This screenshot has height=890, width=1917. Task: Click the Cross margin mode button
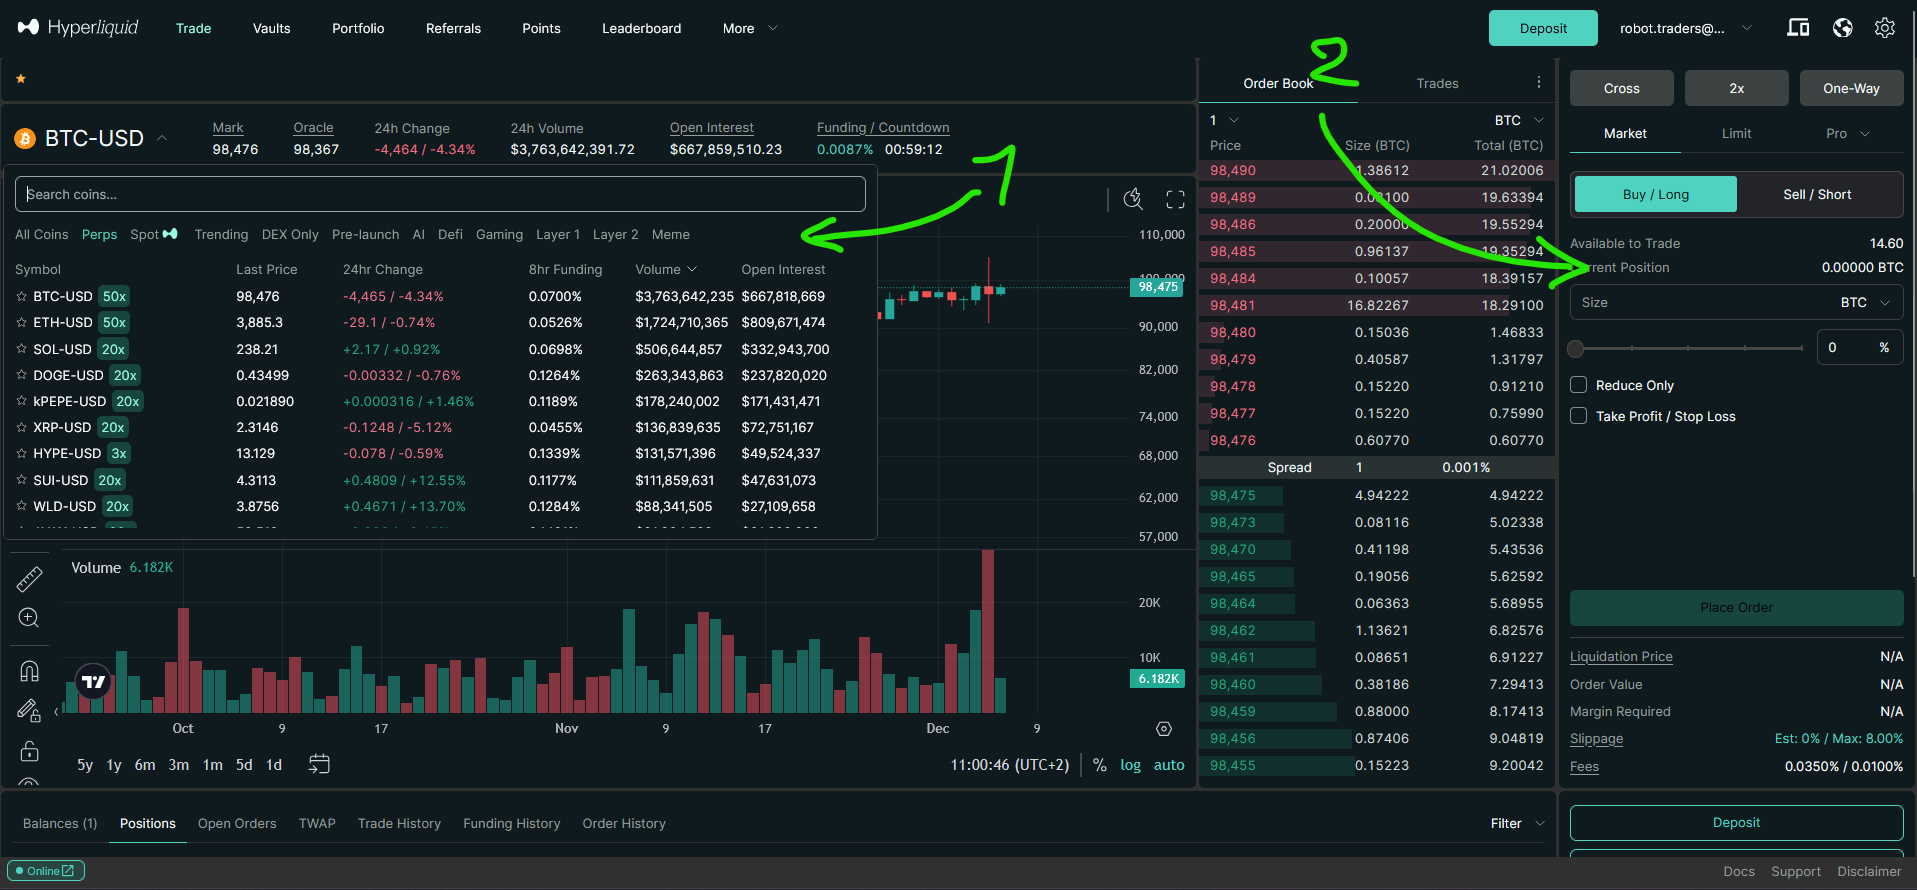pos(1621,88)
